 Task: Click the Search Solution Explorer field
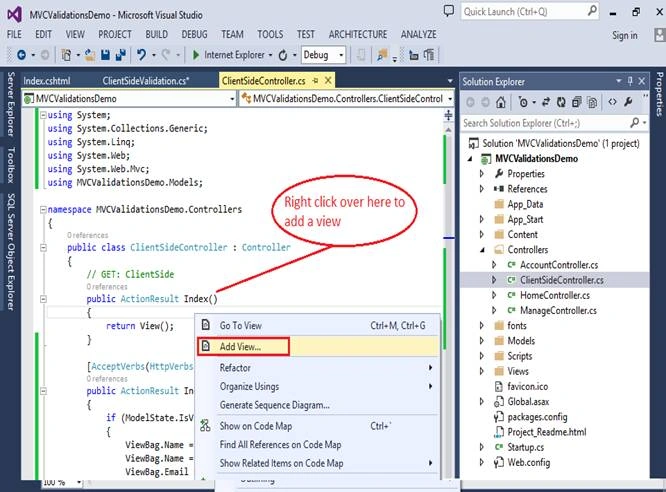click(546, 123)
